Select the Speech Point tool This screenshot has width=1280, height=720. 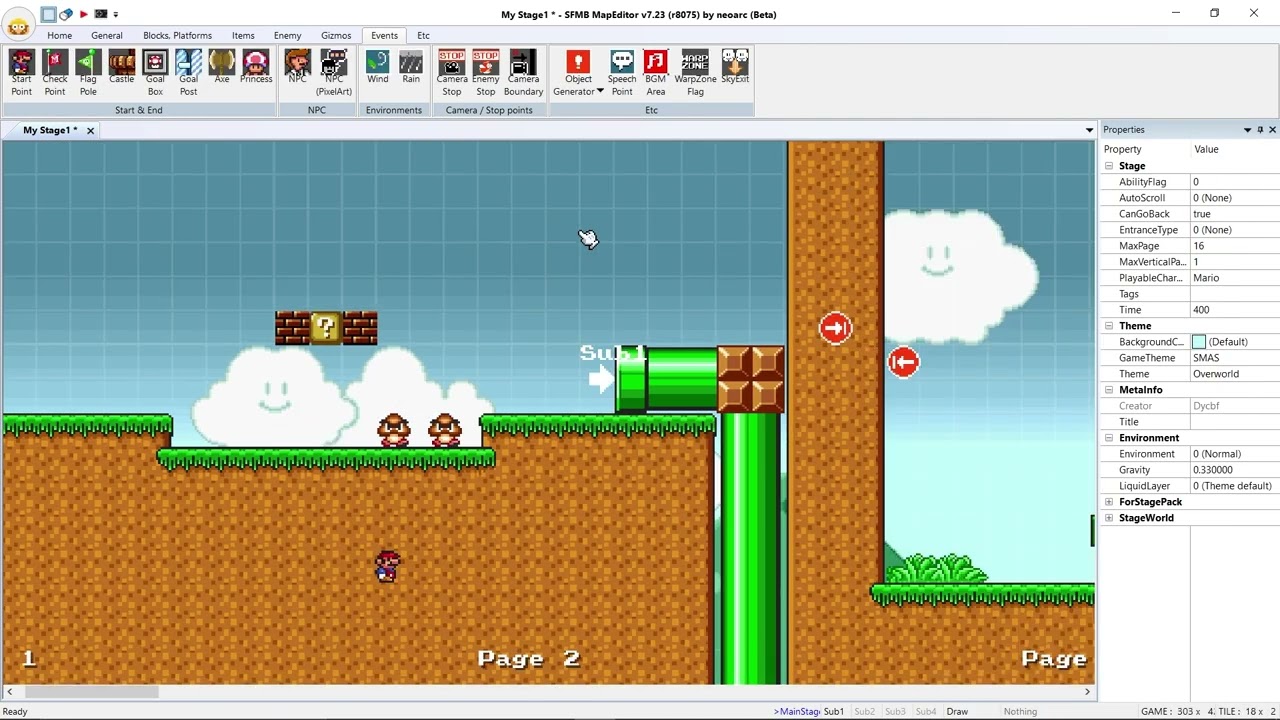click(x=622, y=73)
